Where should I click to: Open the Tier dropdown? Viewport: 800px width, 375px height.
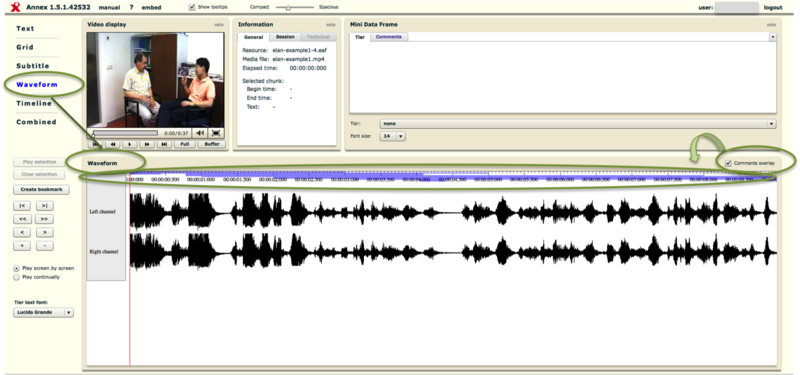(578, 124)
